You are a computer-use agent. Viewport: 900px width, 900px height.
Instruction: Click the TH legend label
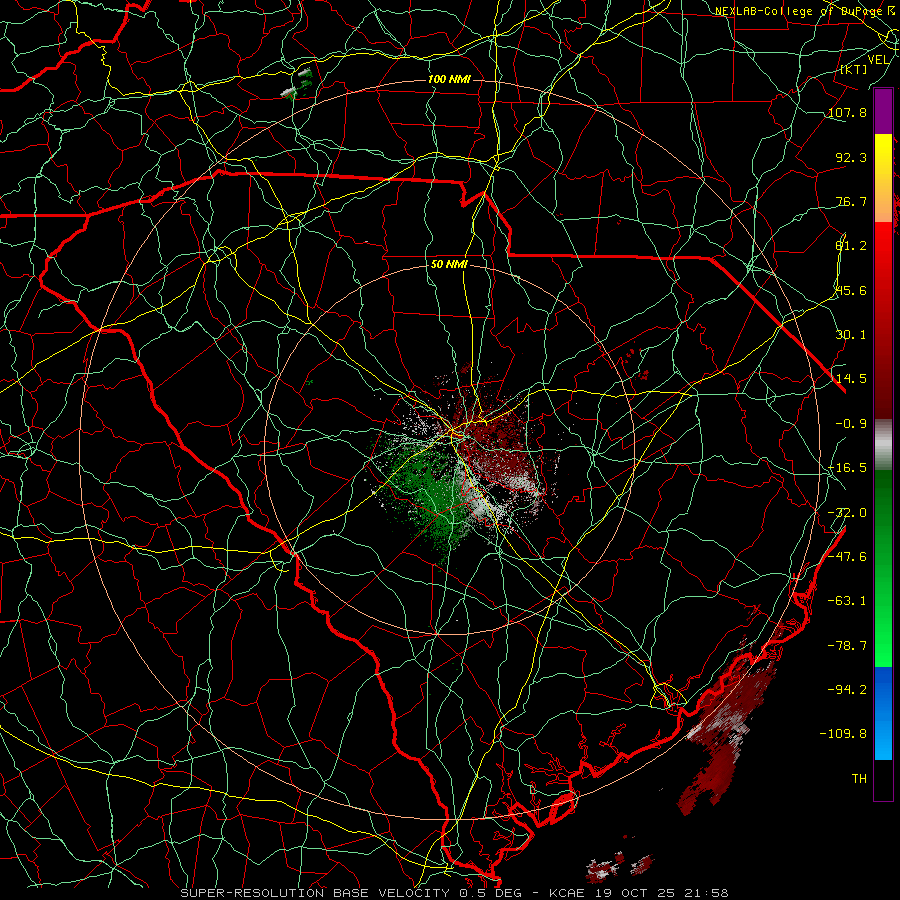[859, 779]
